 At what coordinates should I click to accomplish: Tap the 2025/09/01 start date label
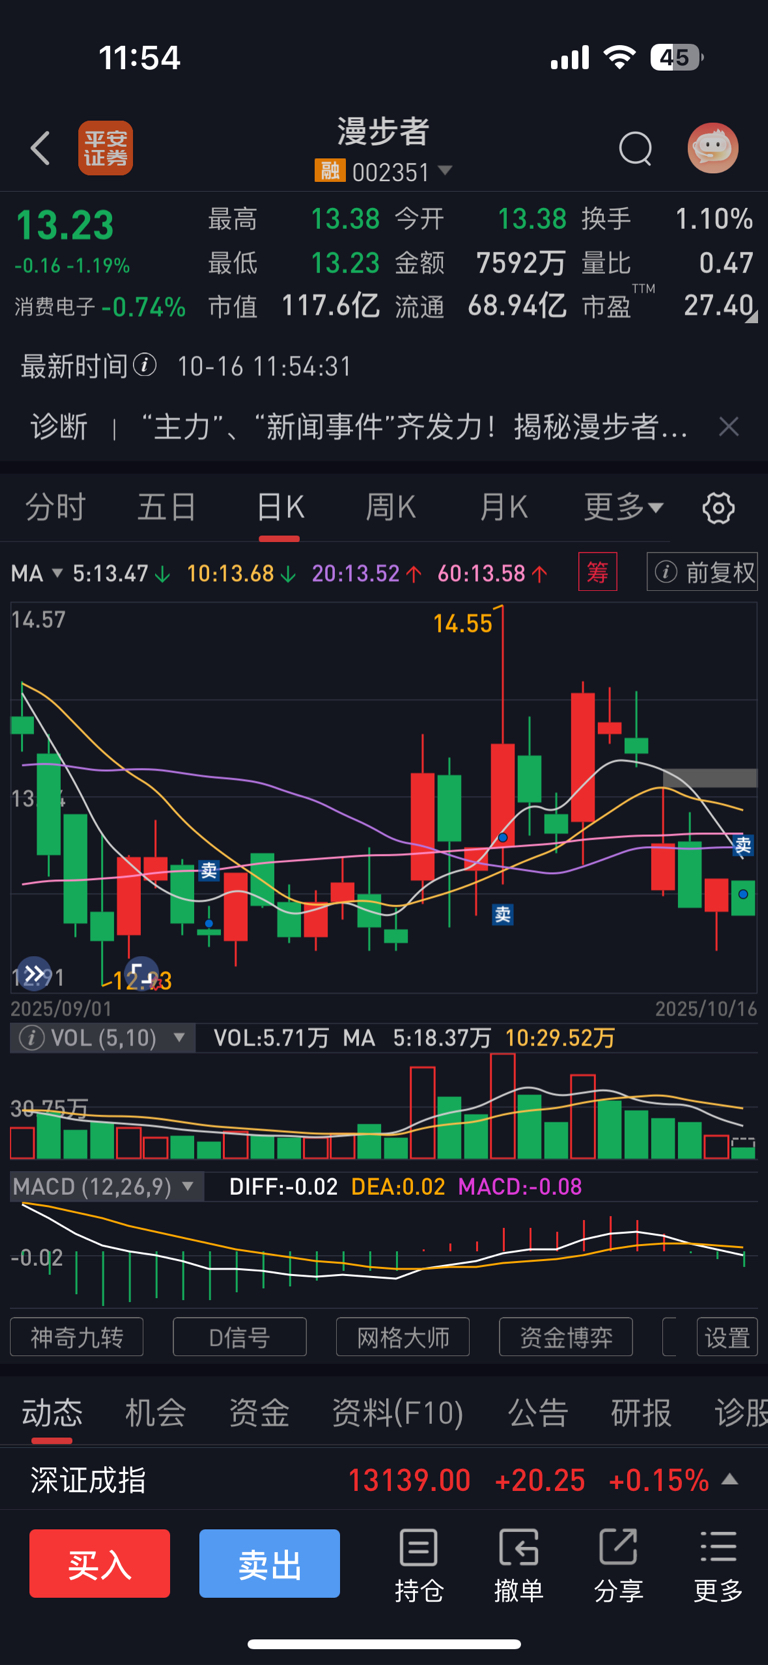pos(61,1008)
